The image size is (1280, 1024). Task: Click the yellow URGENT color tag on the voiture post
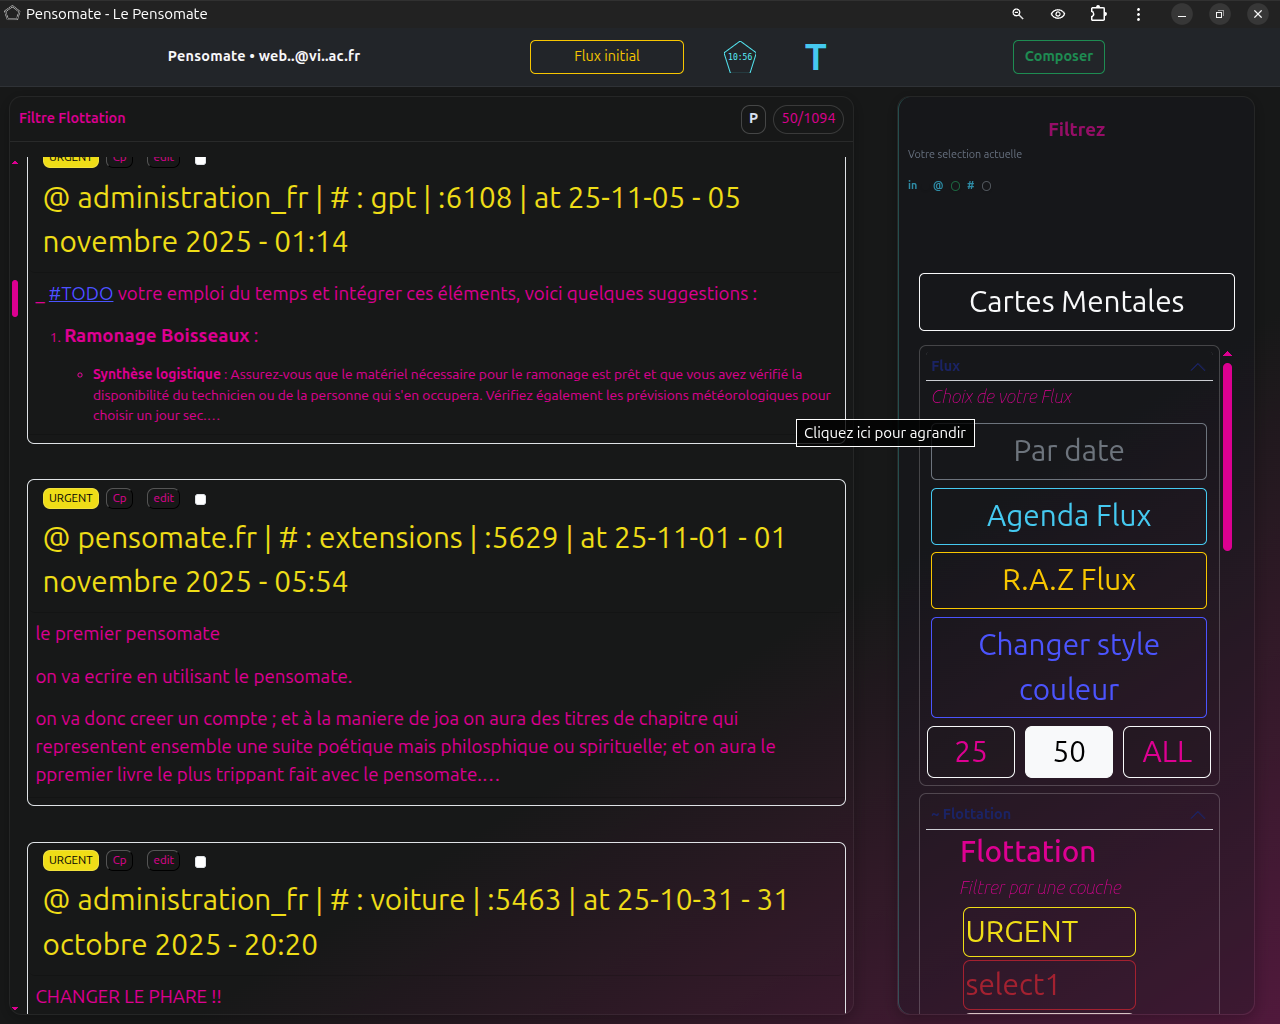point(70,860)
